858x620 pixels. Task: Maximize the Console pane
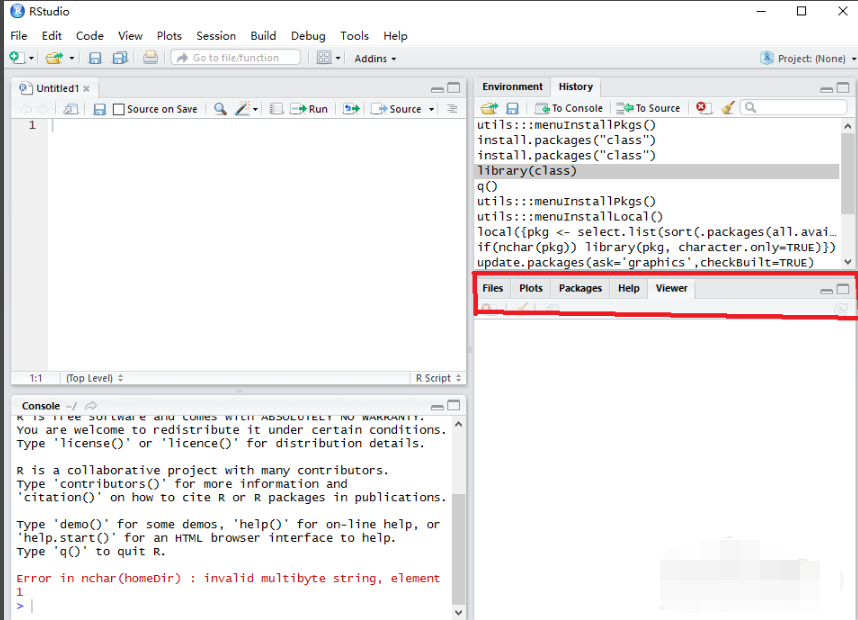pos(454,405)
